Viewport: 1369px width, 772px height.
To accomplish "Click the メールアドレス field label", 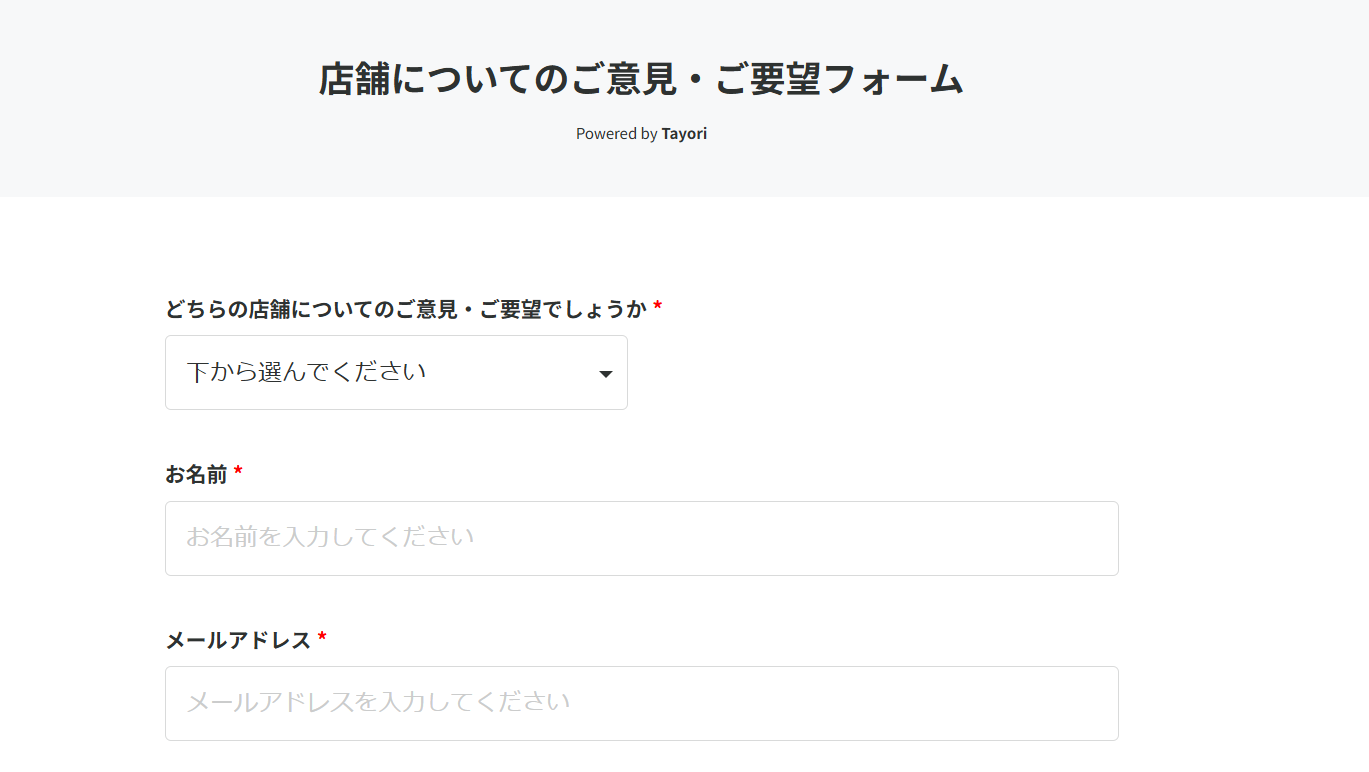I will 238,640.
